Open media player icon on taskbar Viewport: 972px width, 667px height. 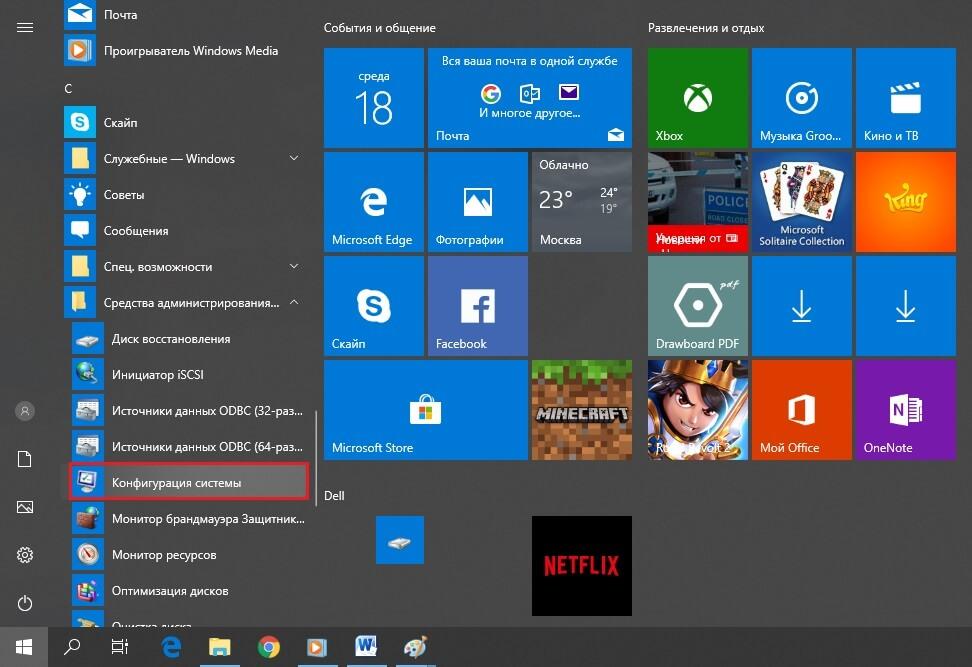click(x=317, y=648)
